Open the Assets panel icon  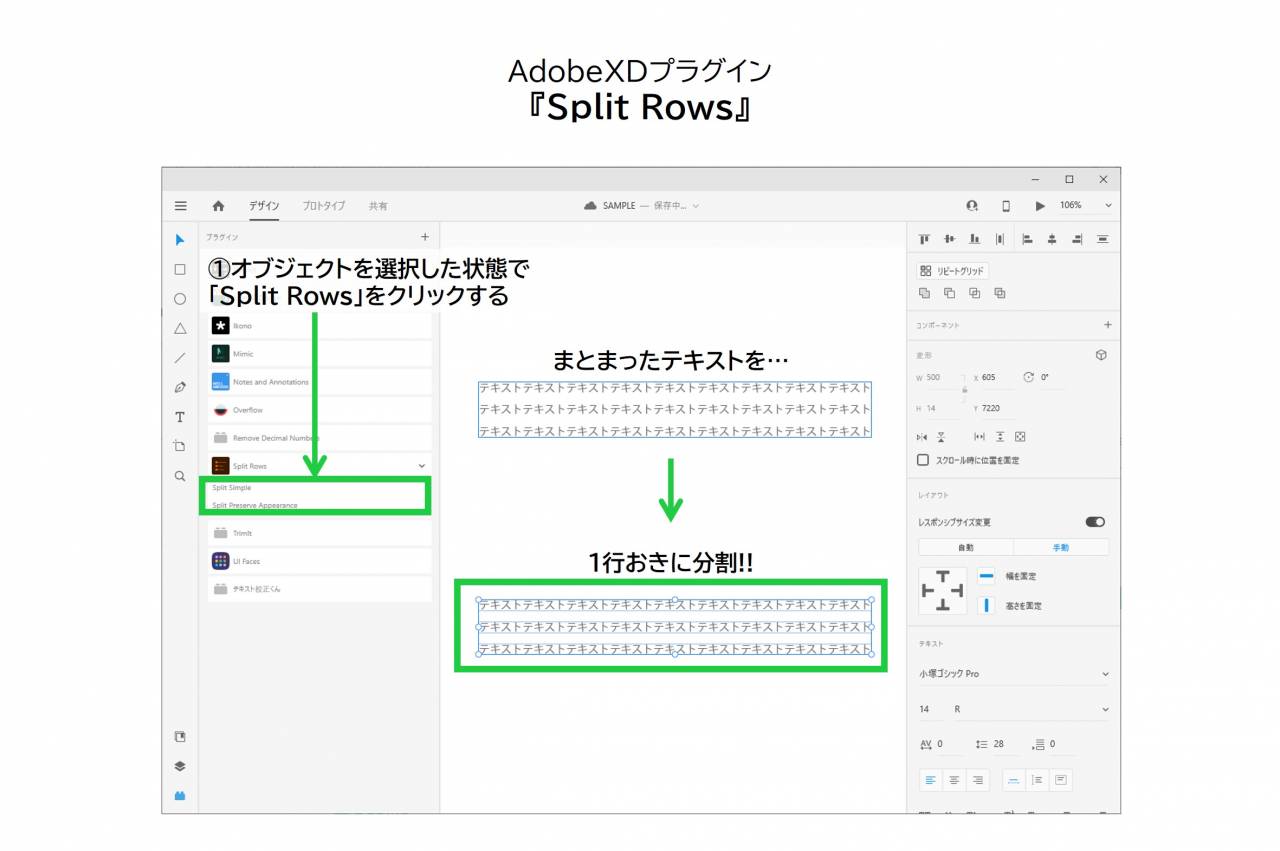coord(180,737)
